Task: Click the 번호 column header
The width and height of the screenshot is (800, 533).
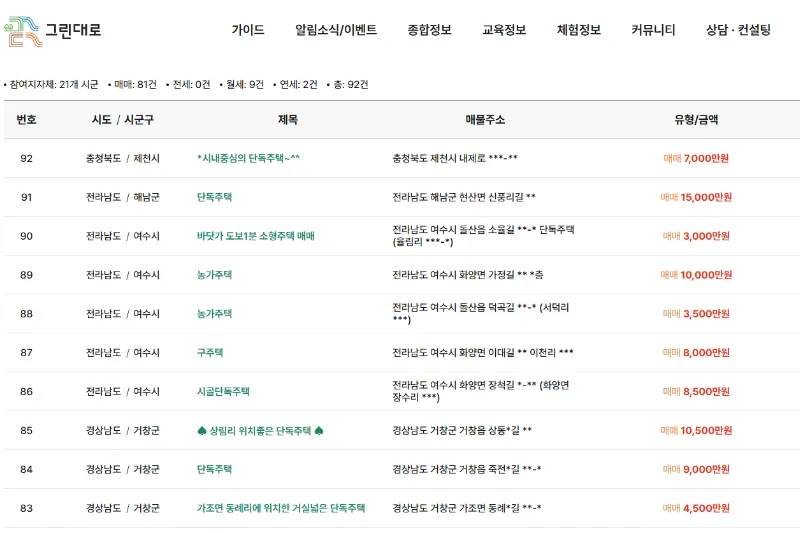Action: (x=26, y=120)
